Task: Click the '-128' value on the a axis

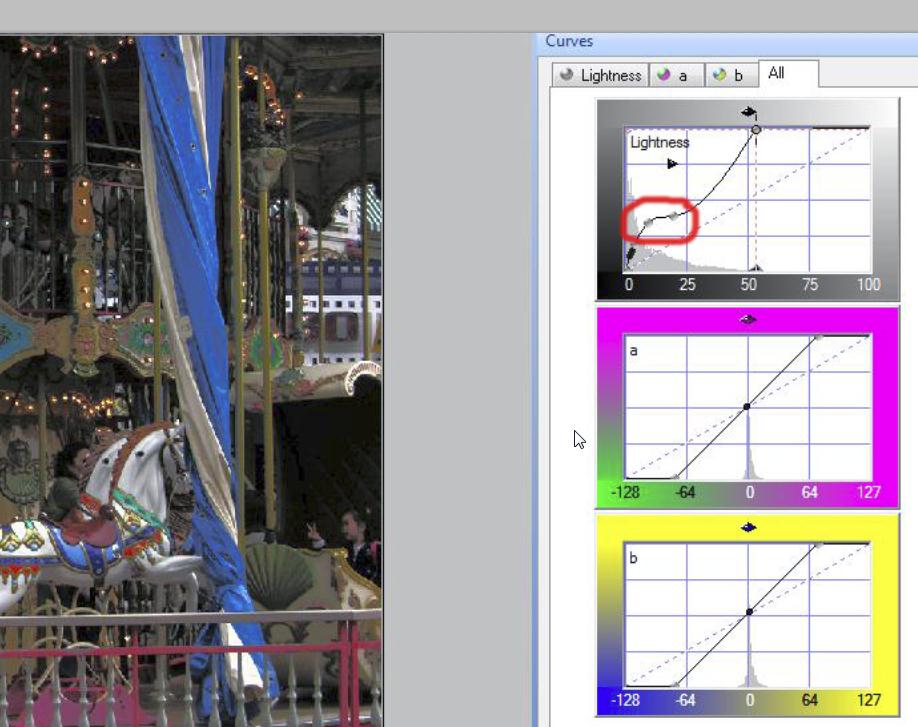Action: (625, 492)
